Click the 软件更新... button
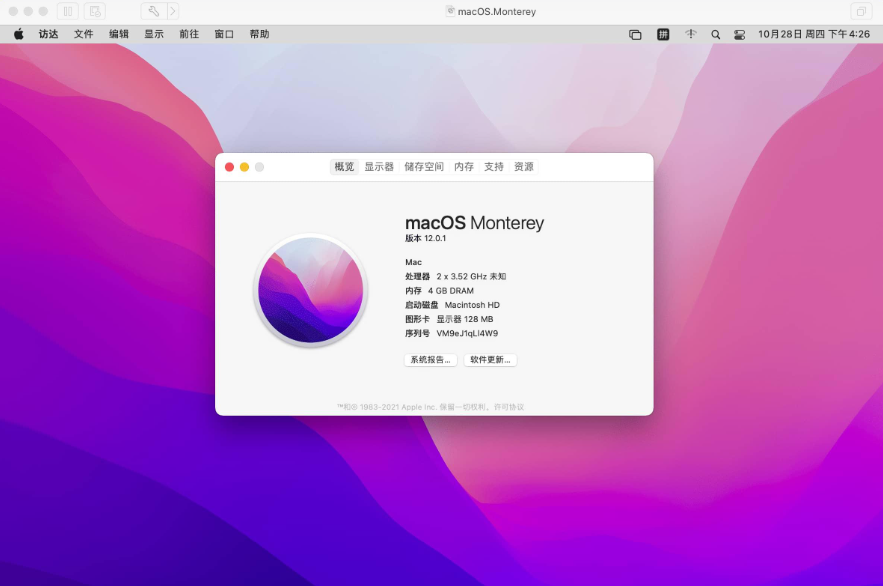The height and width of the screenshot is (586, 883). (490, 360)
